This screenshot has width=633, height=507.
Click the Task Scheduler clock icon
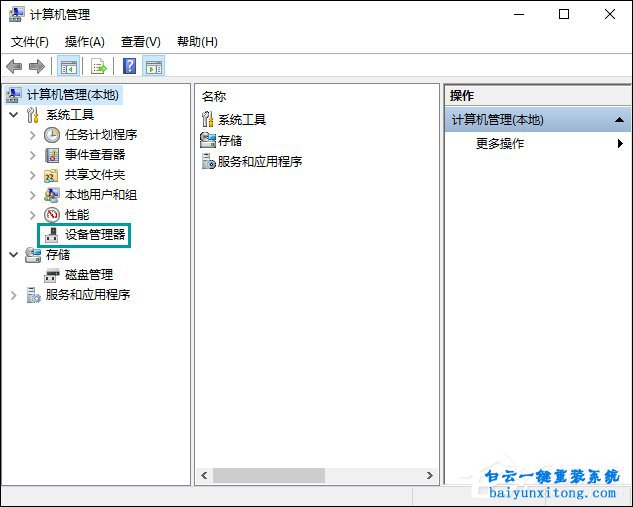click(x=52, y=135)
